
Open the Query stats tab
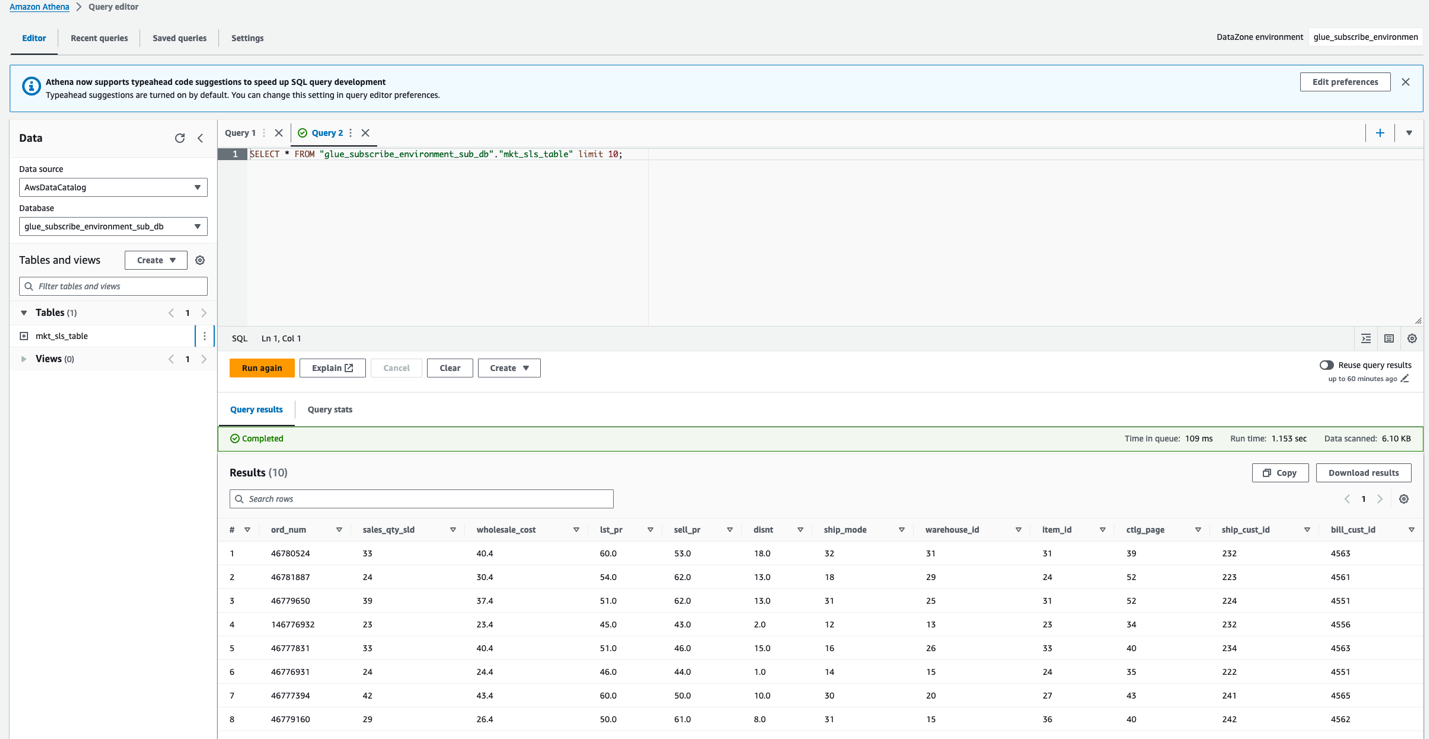329,409
